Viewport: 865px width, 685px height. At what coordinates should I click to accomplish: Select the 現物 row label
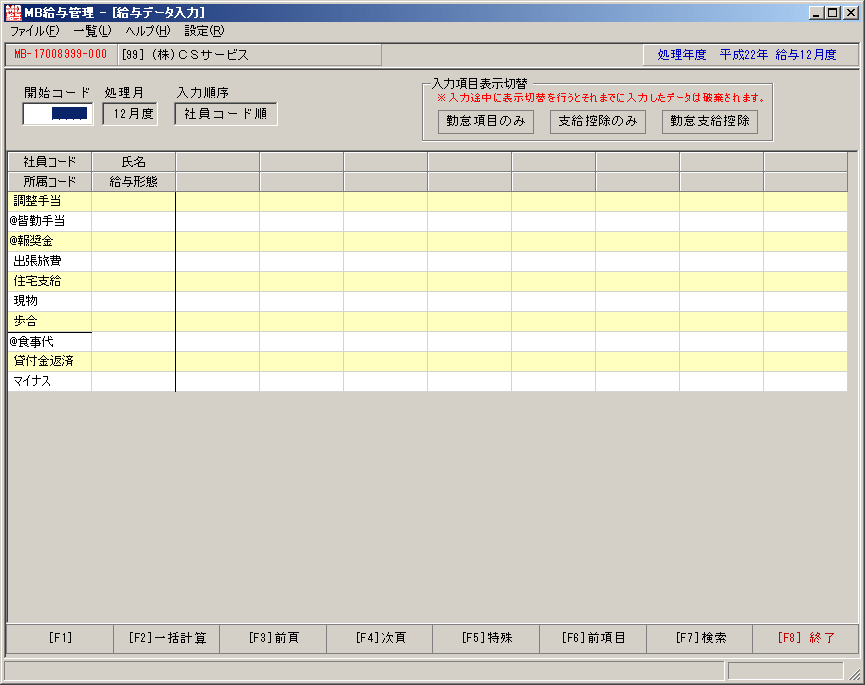point(50,301)
